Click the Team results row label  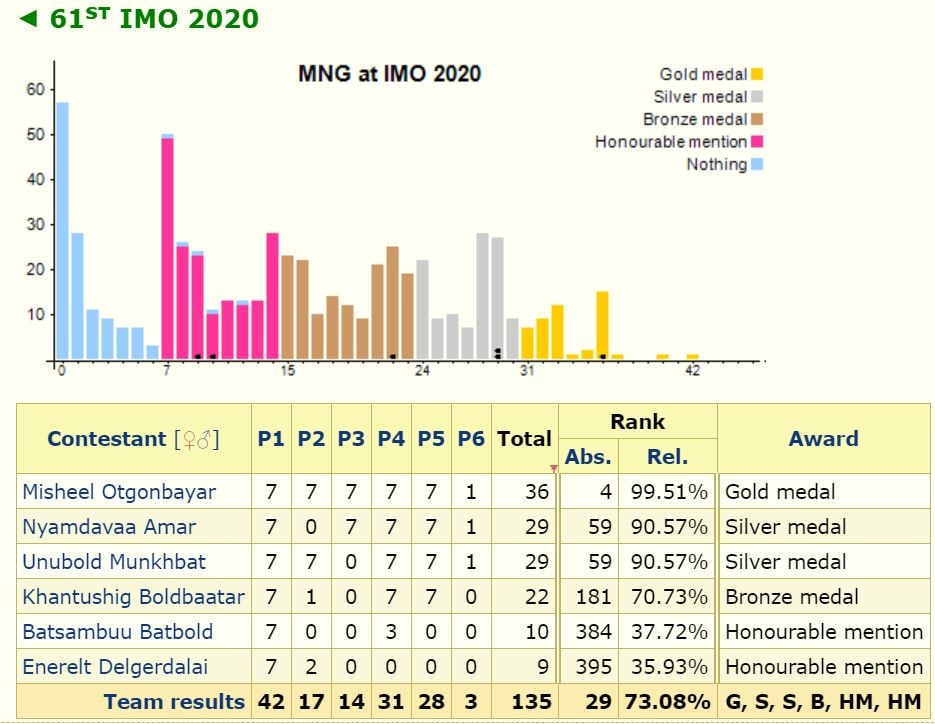(x=174, y=702)
